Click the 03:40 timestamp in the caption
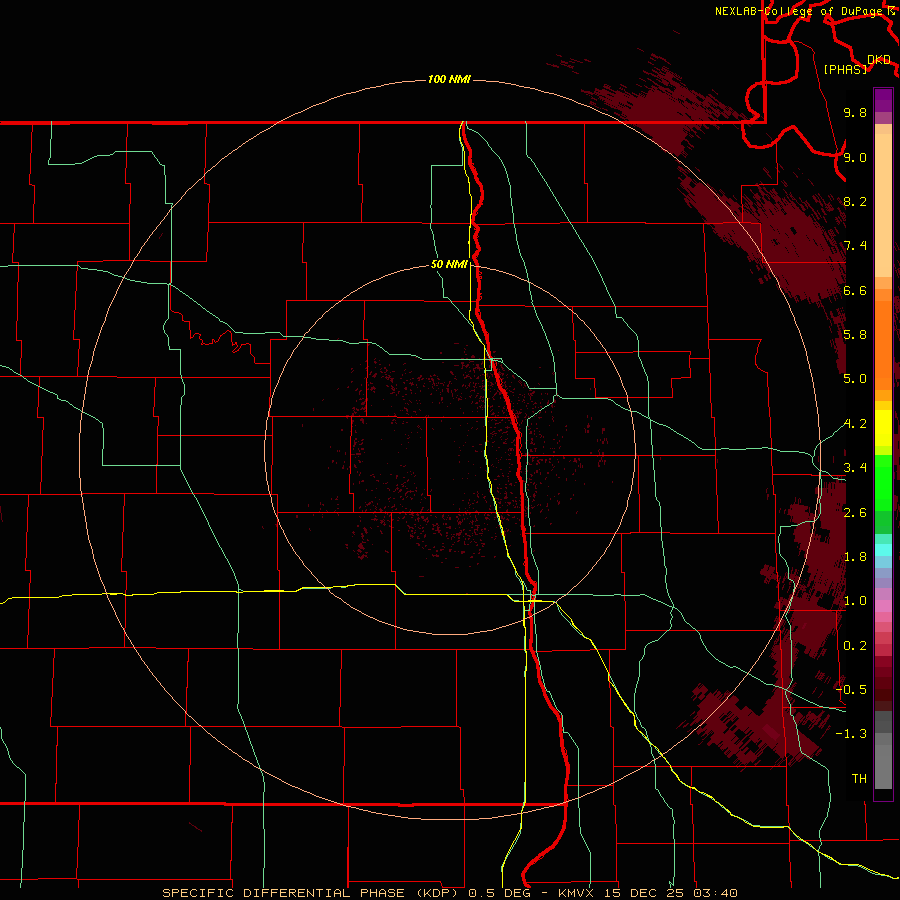This screenshot has height=900, width=900. point(715,893)
